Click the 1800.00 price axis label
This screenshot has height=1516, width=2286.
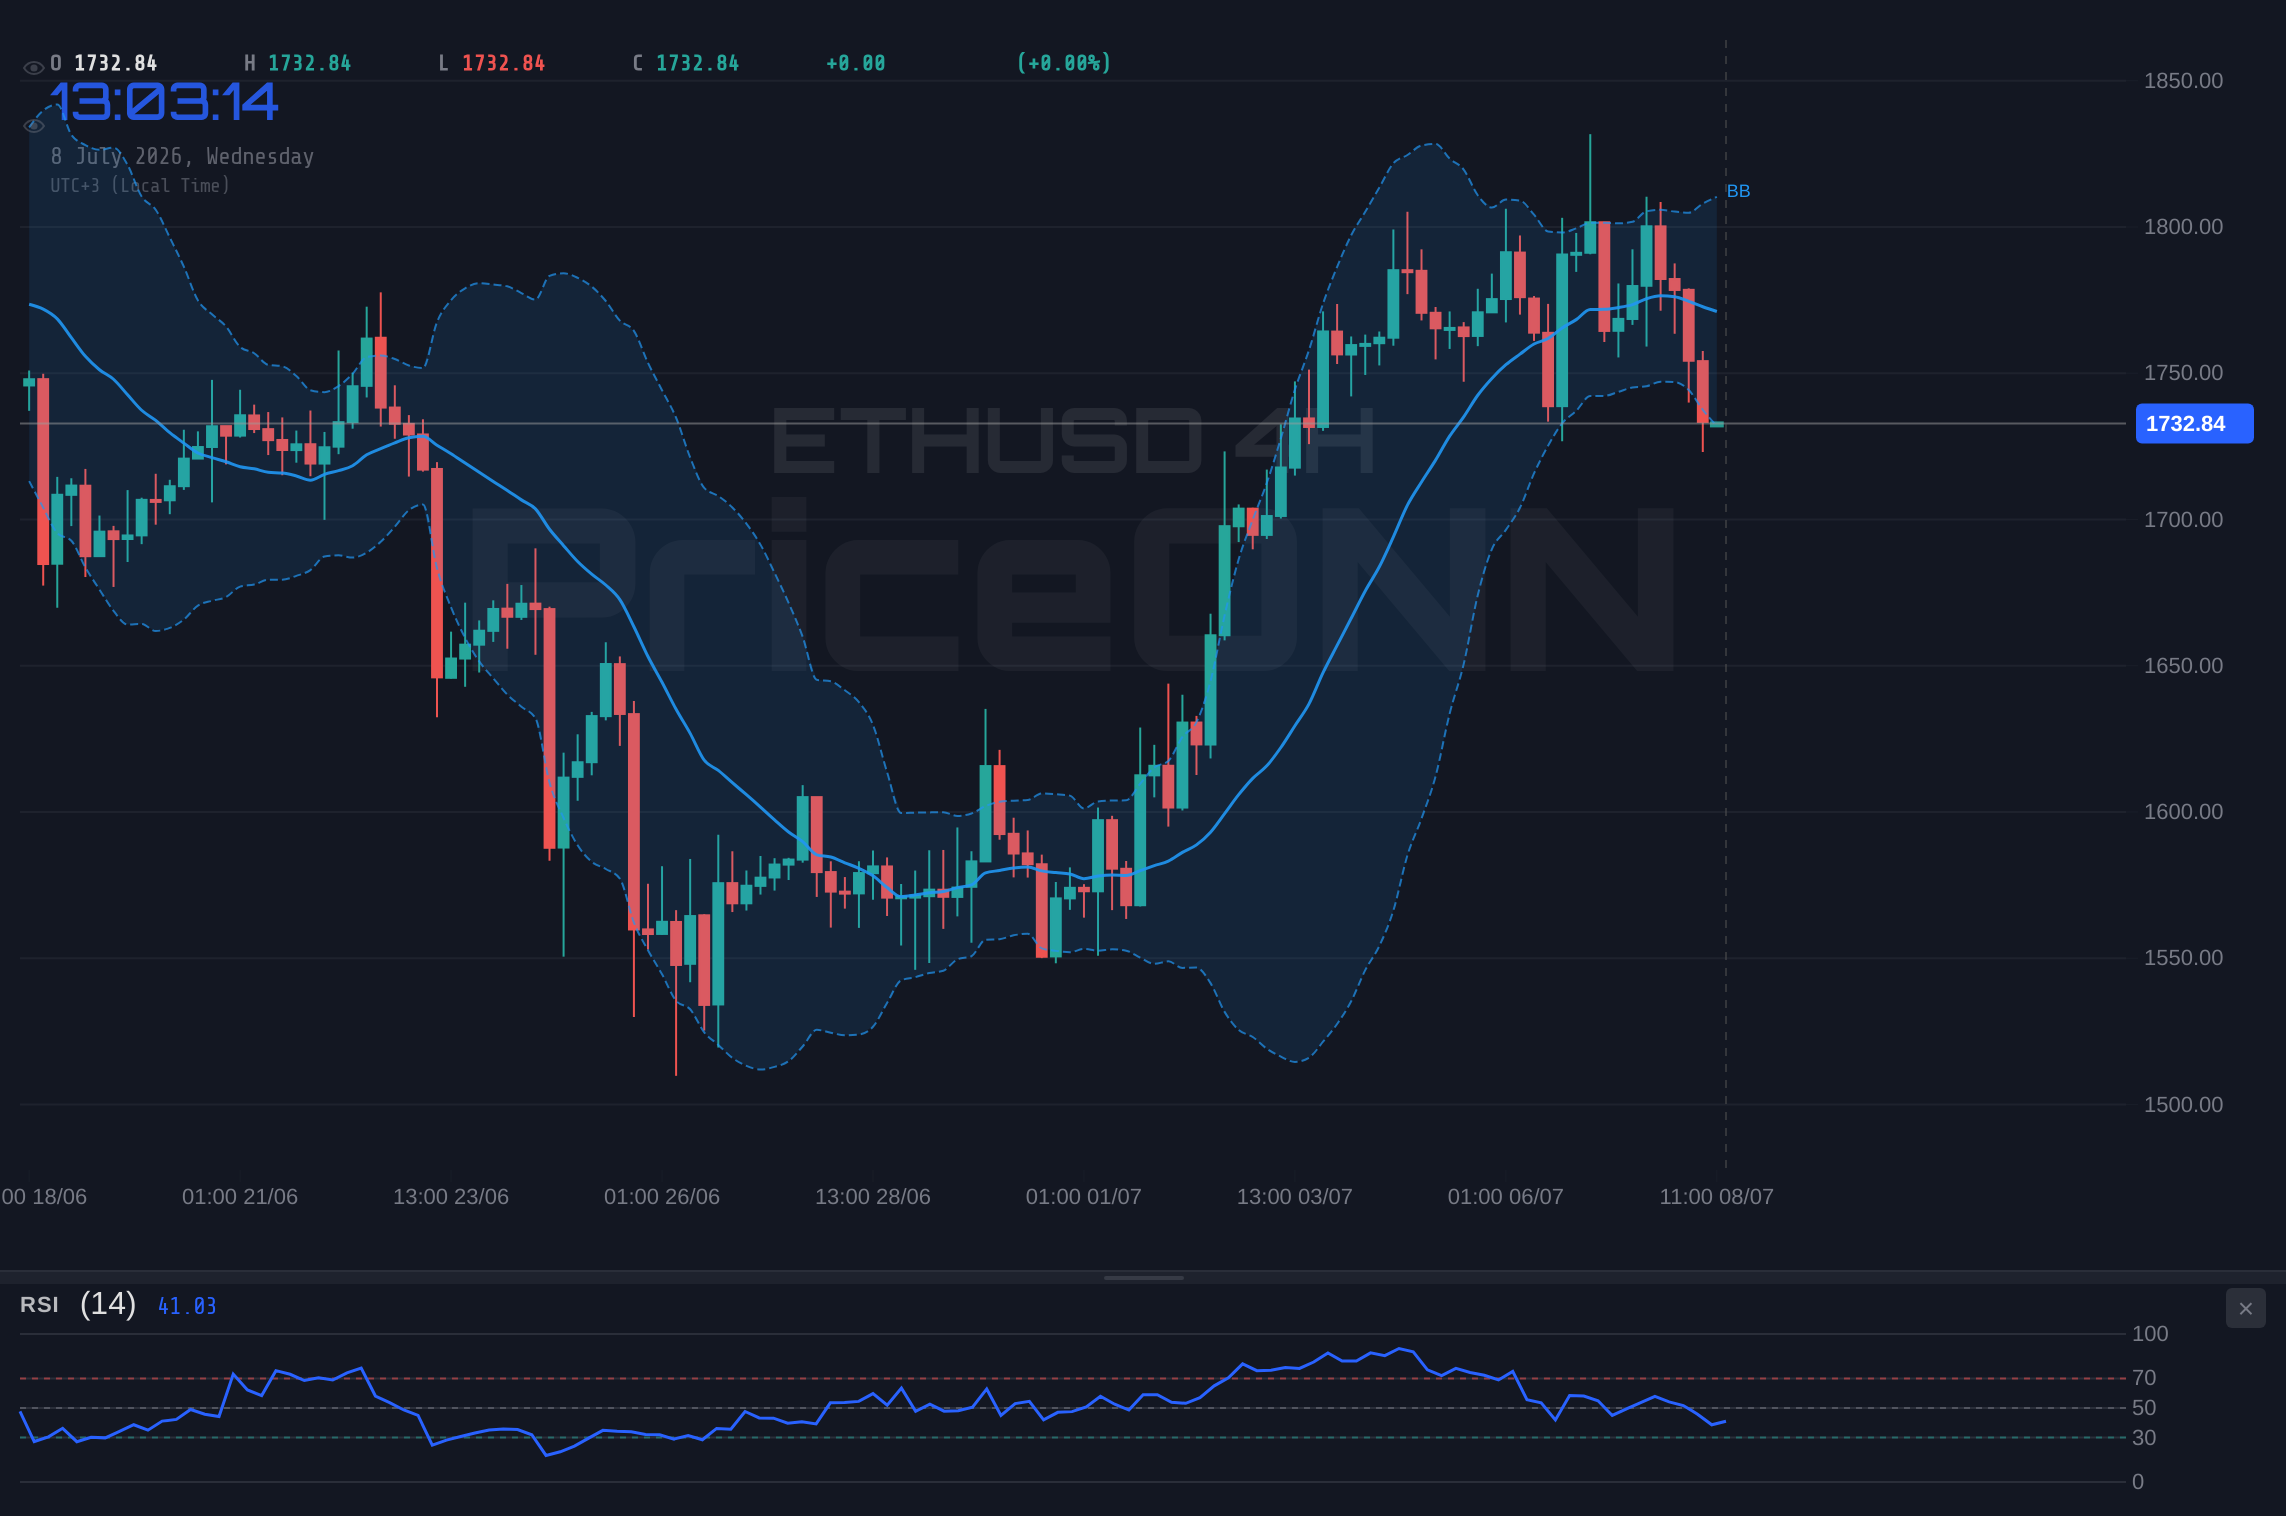coord(2183,227)
